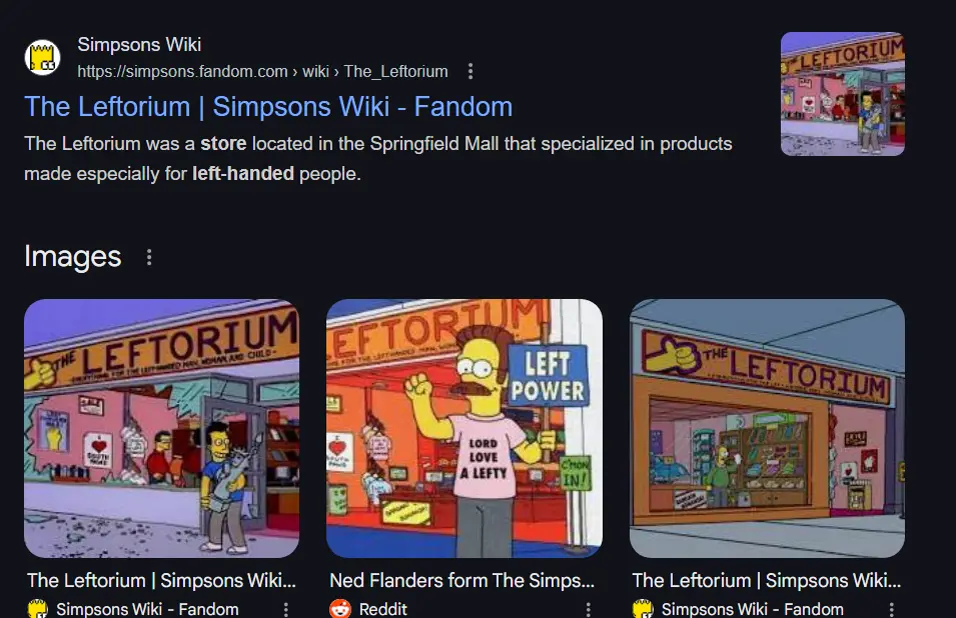Open more options beside the Reddit source label

coord(588,609)
